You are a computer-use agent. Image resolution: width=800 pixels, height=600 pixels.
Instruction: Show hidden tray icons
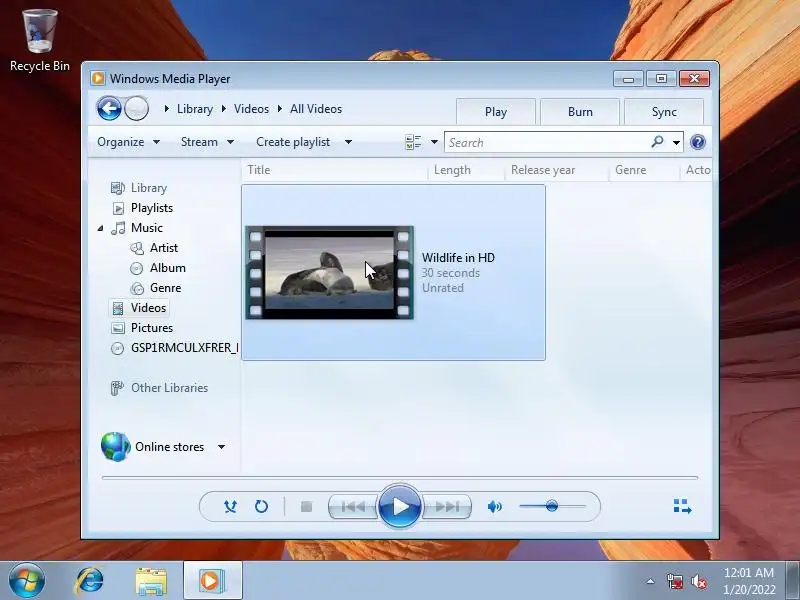tap(651, 581)
